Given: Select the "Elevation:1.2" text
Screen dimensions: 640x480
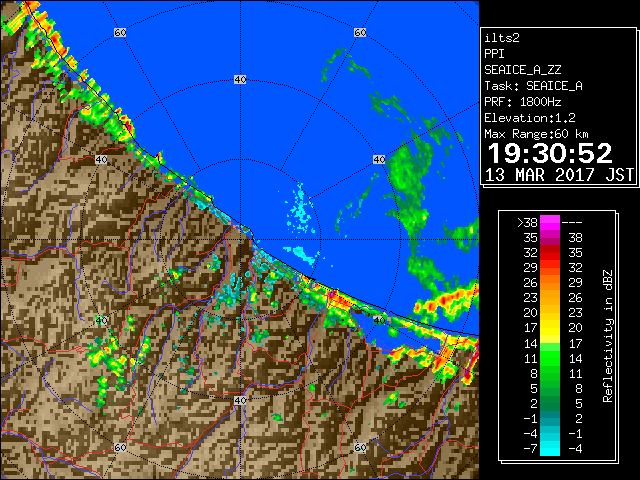Looking at the screenshot, I should click(530, 118).
